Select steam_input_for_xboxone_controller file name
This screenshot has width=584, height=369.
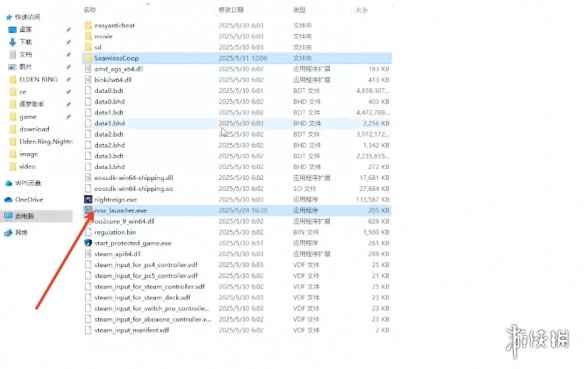[153, 319]
